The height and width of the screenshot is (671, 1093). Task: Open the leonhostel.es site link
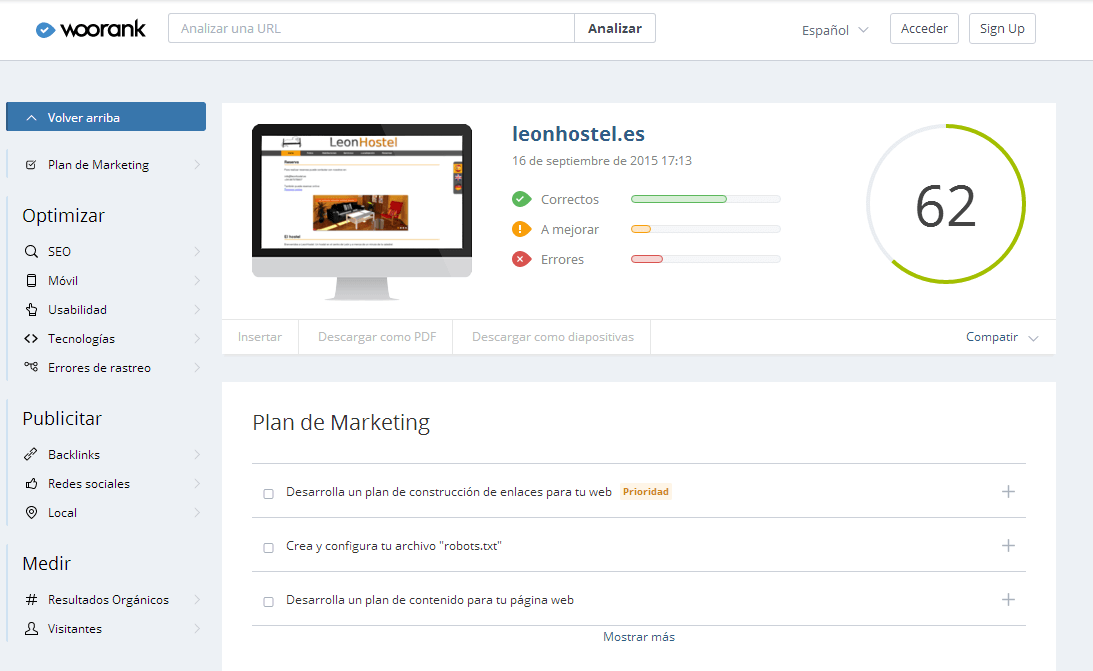click(579, 134)
